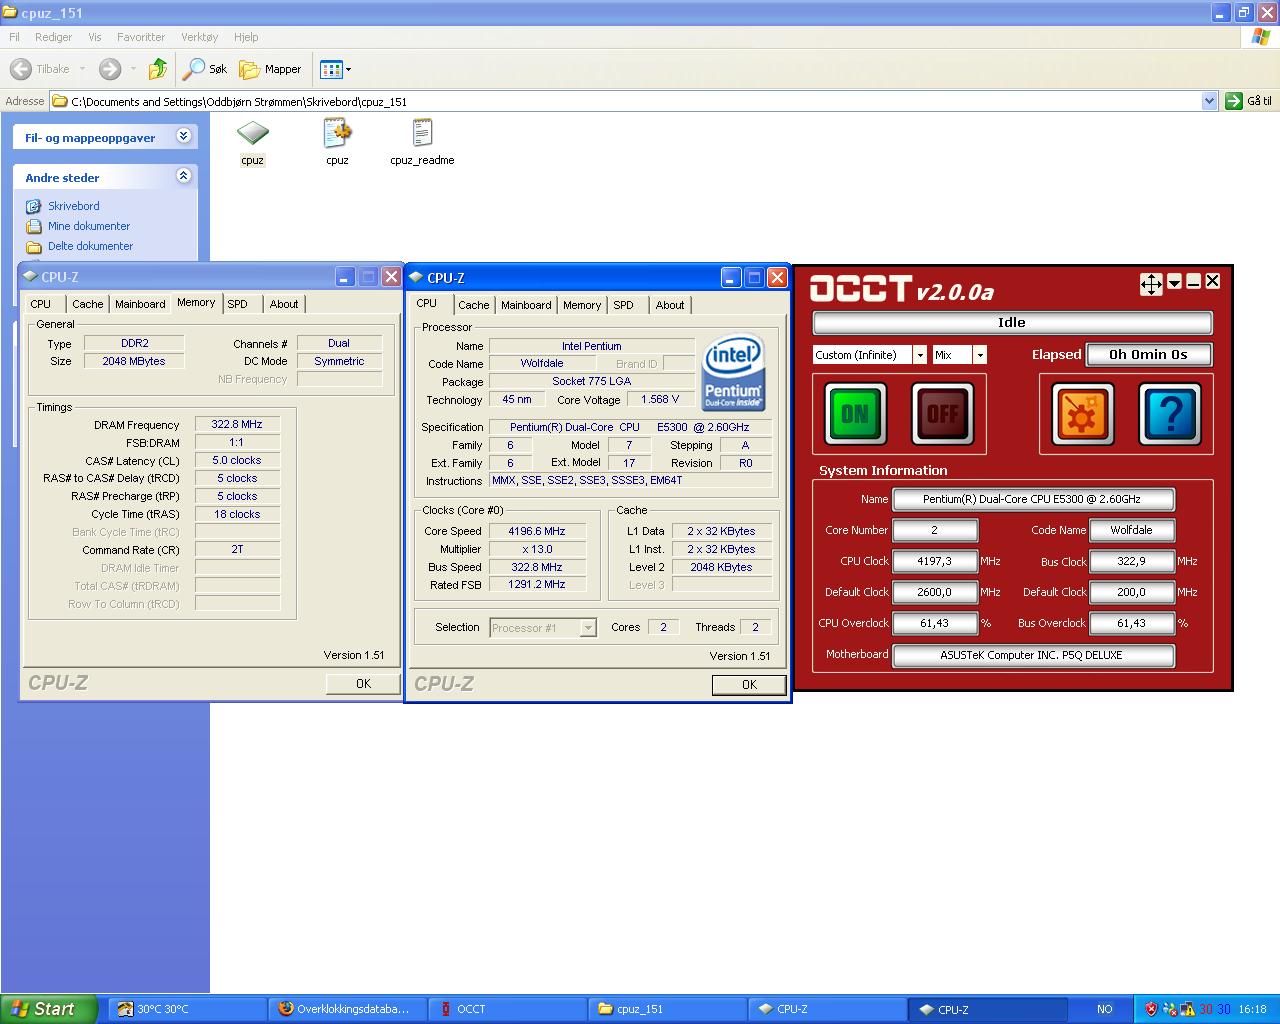Open the Hjelp menu
Screen dimensions: 1280x1024
pos(246,37)
